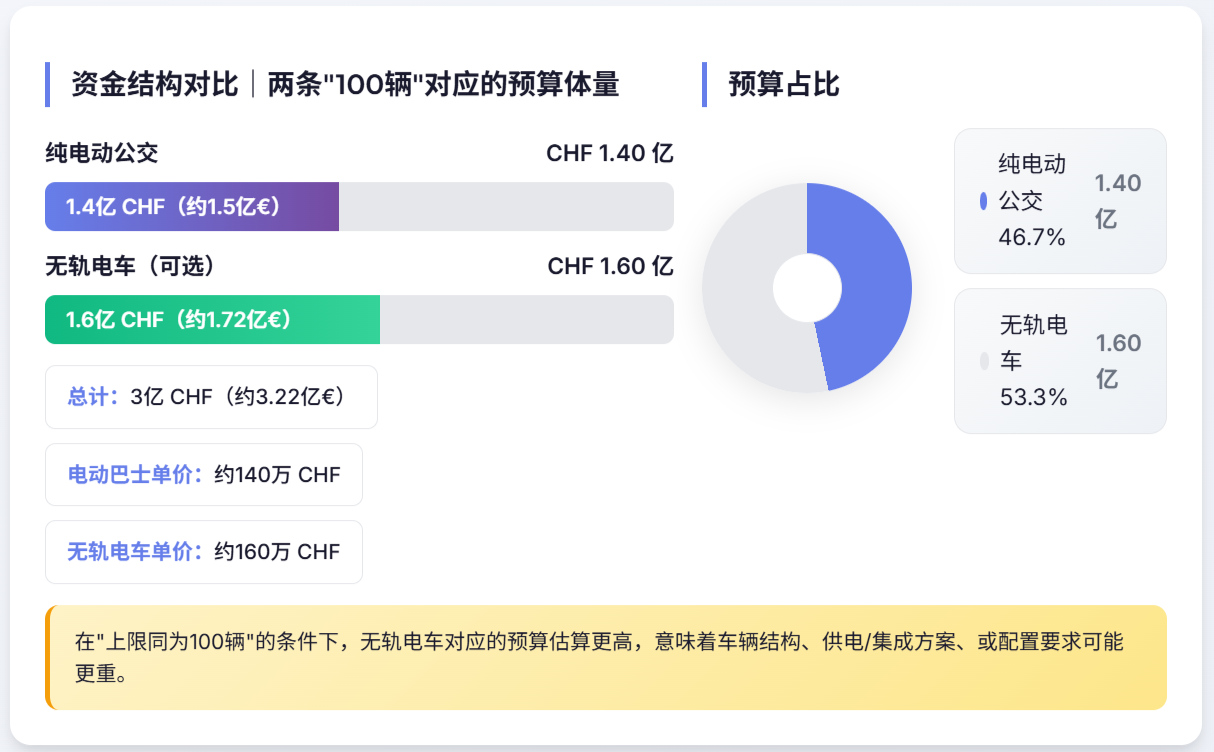Click the CHF 1.60 亿 value text
Viewport: 1214px width, 752px height.
click(x=610, y=266)
